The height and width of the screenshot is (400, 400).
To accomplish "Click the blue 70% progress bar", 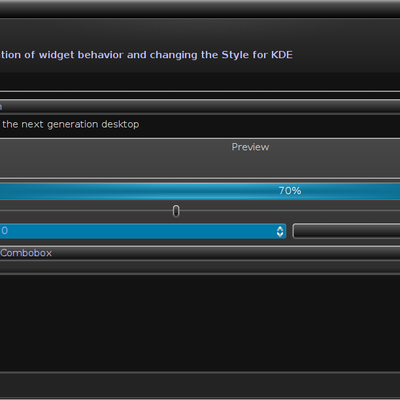I will point(200,191).
